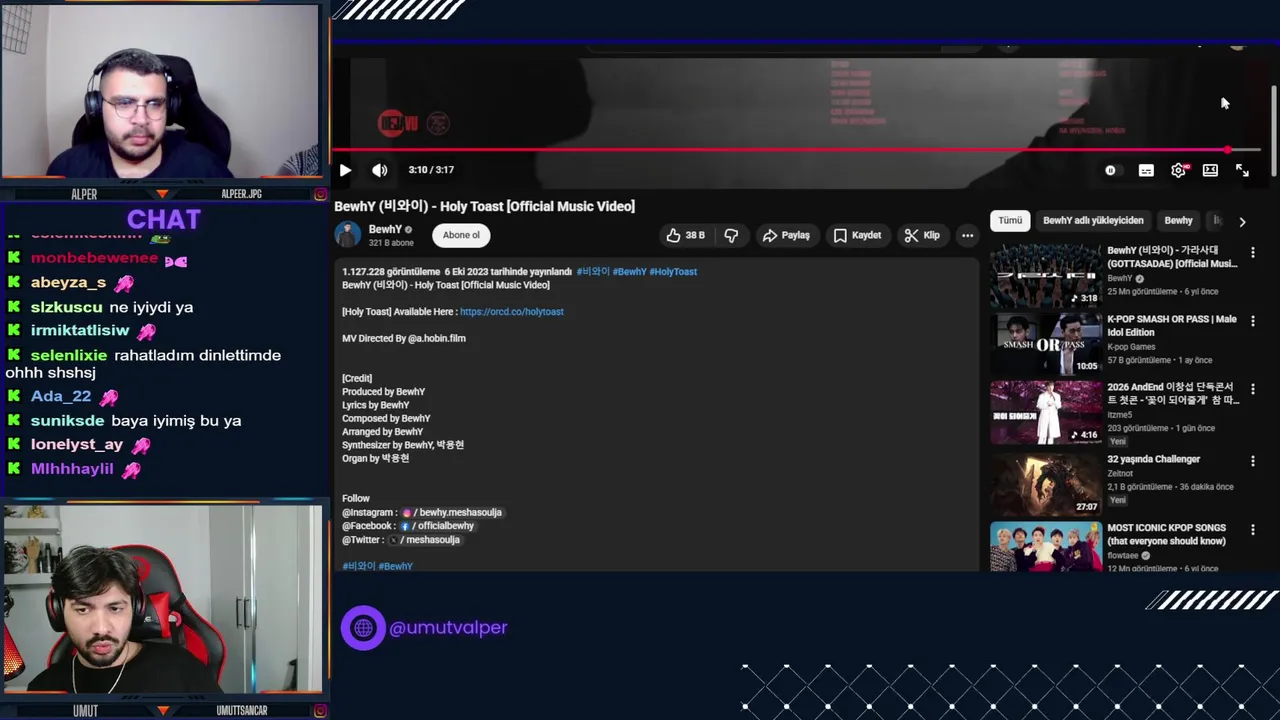Select the Bewhy filter chip
This screenshot has width=1280, height=720.
click(1178, 220)
